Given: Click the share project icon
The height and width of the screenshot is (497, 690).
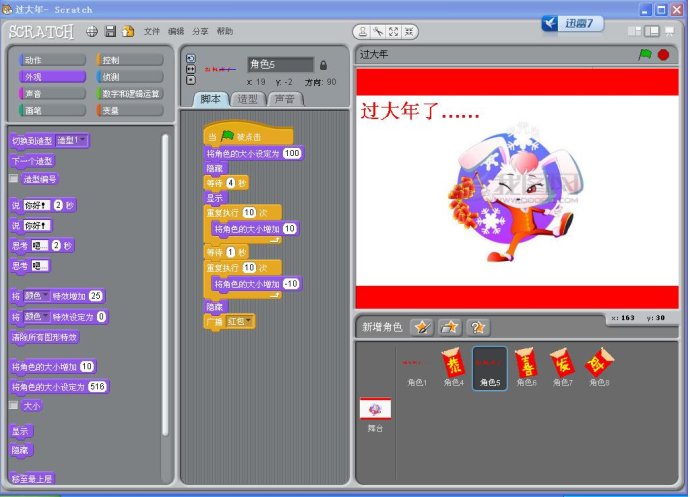Looking at the screenshot, I should tap(128, 31).
